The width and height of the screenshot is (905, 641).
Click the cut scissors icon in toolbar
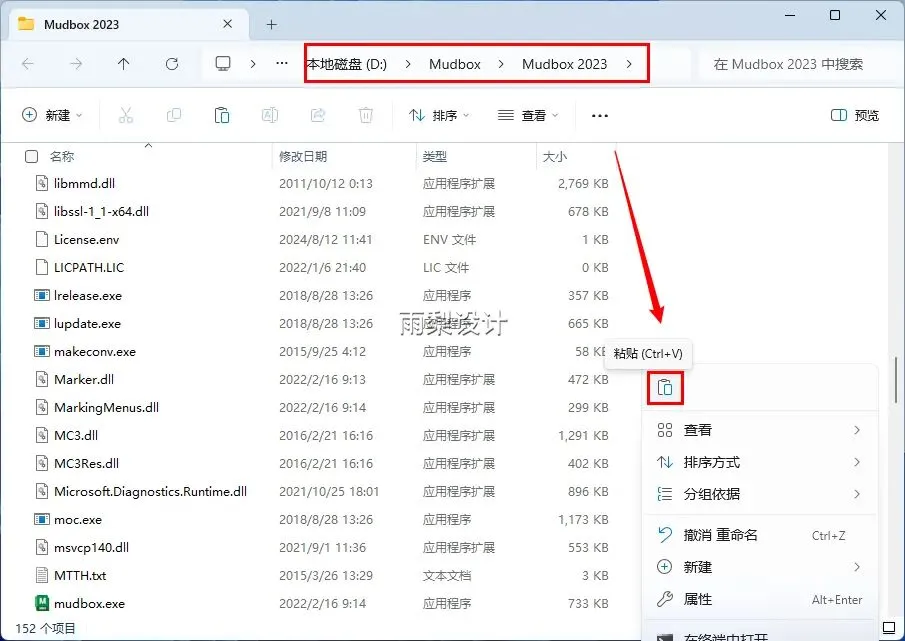[126, 115]
